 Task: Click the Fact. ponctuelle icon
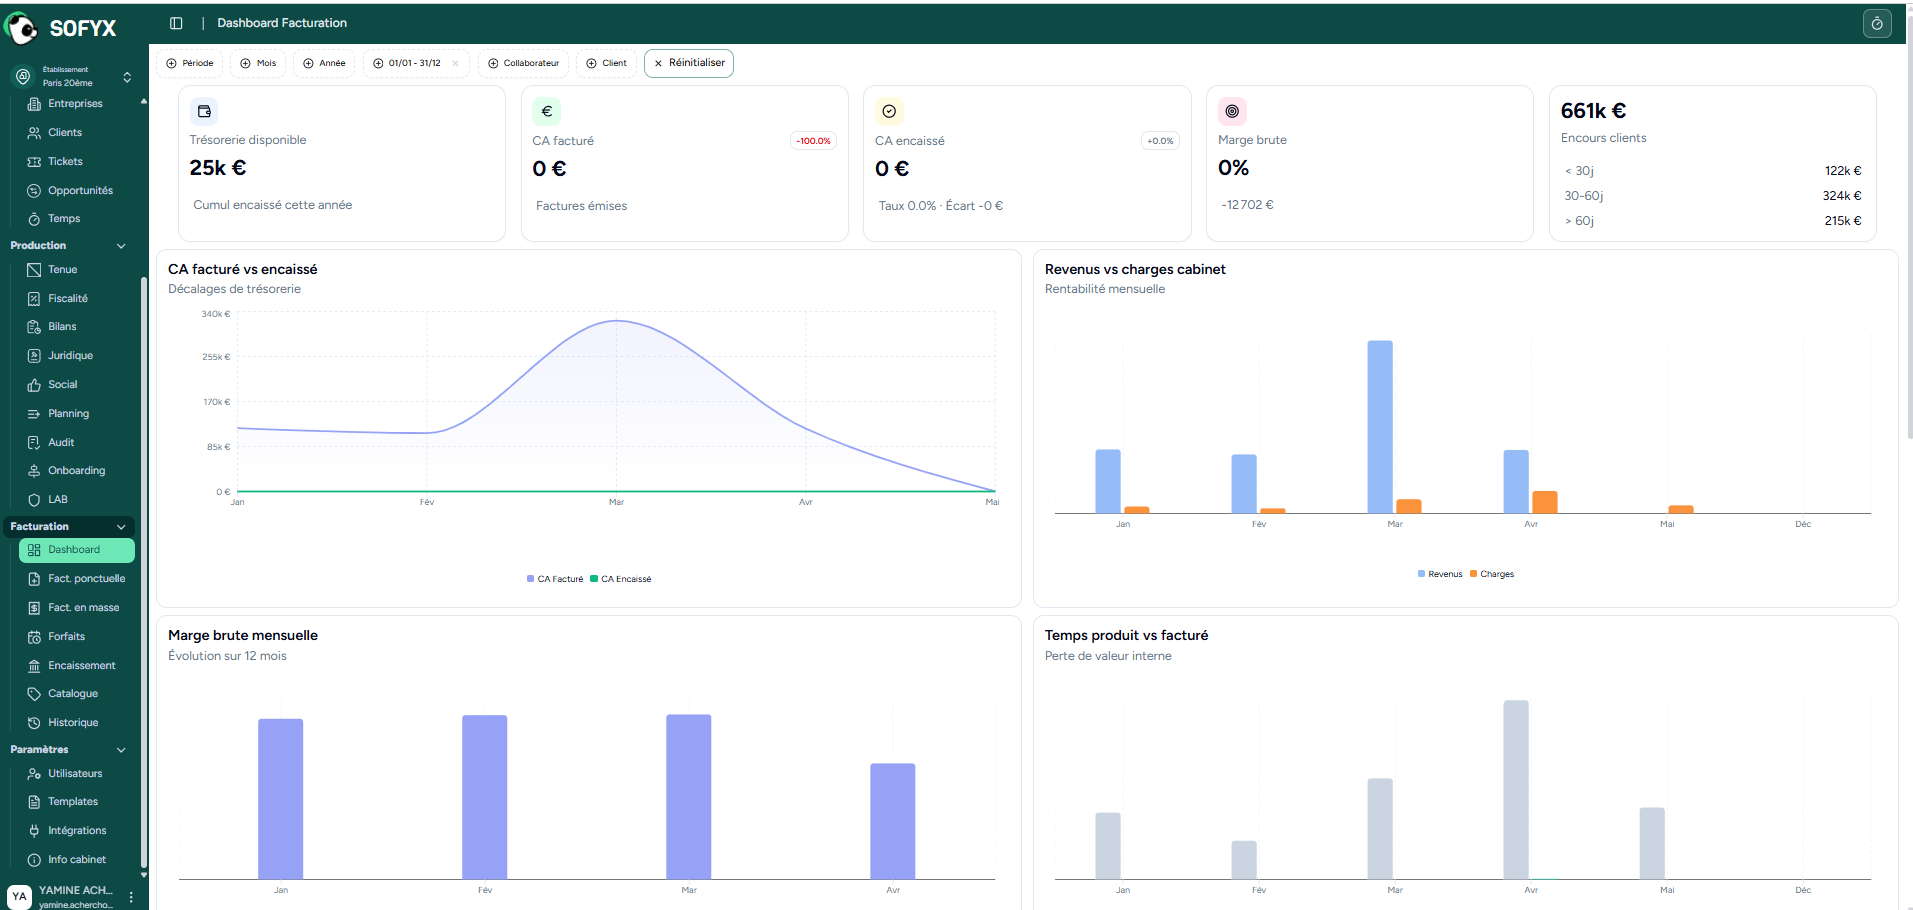point(34,579)
